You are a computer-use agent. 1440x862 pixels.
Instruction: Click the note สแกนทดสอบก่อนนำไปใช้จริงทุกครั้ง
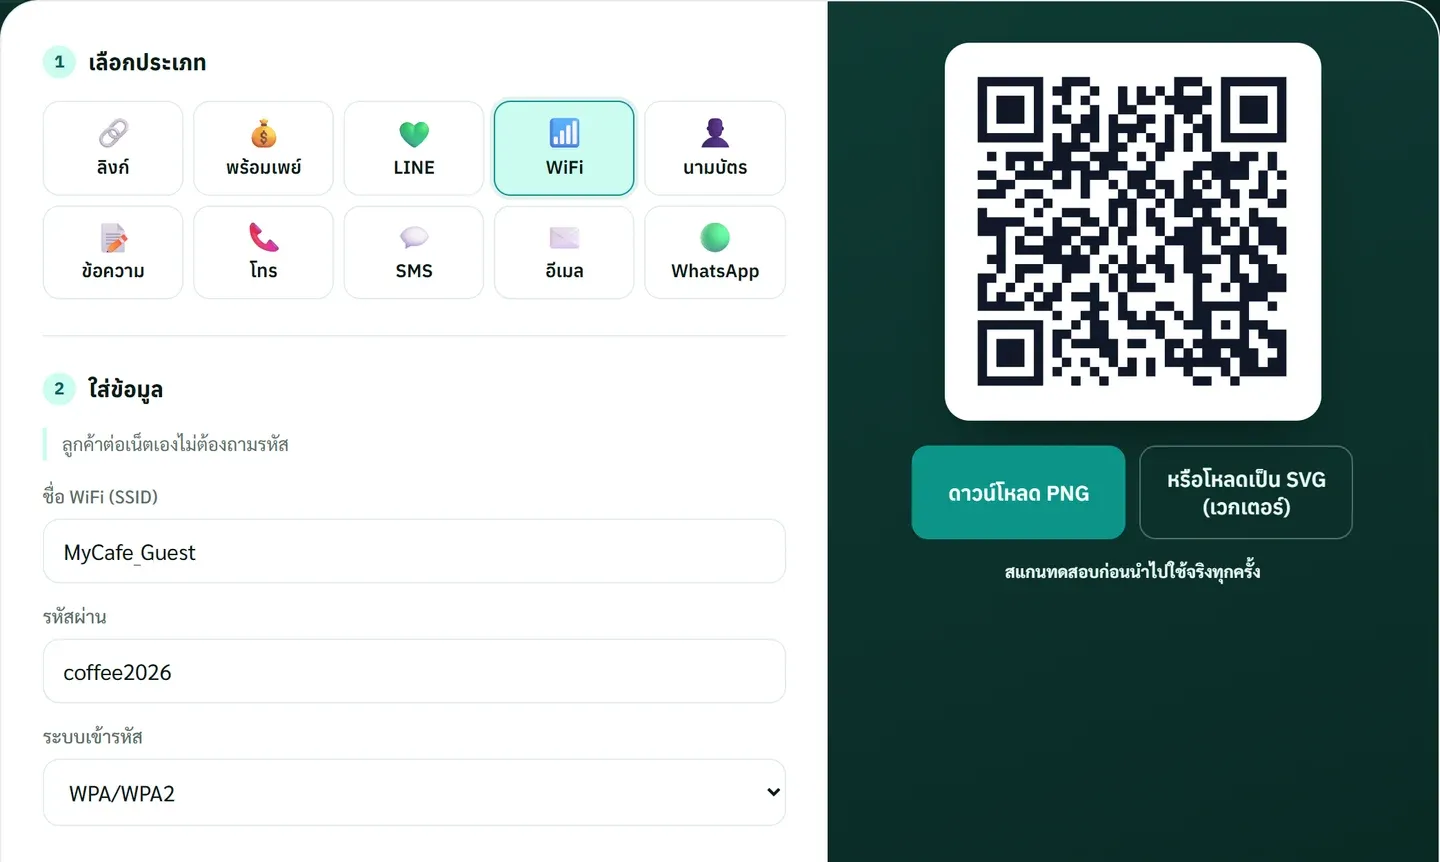tap(1132, 572)
